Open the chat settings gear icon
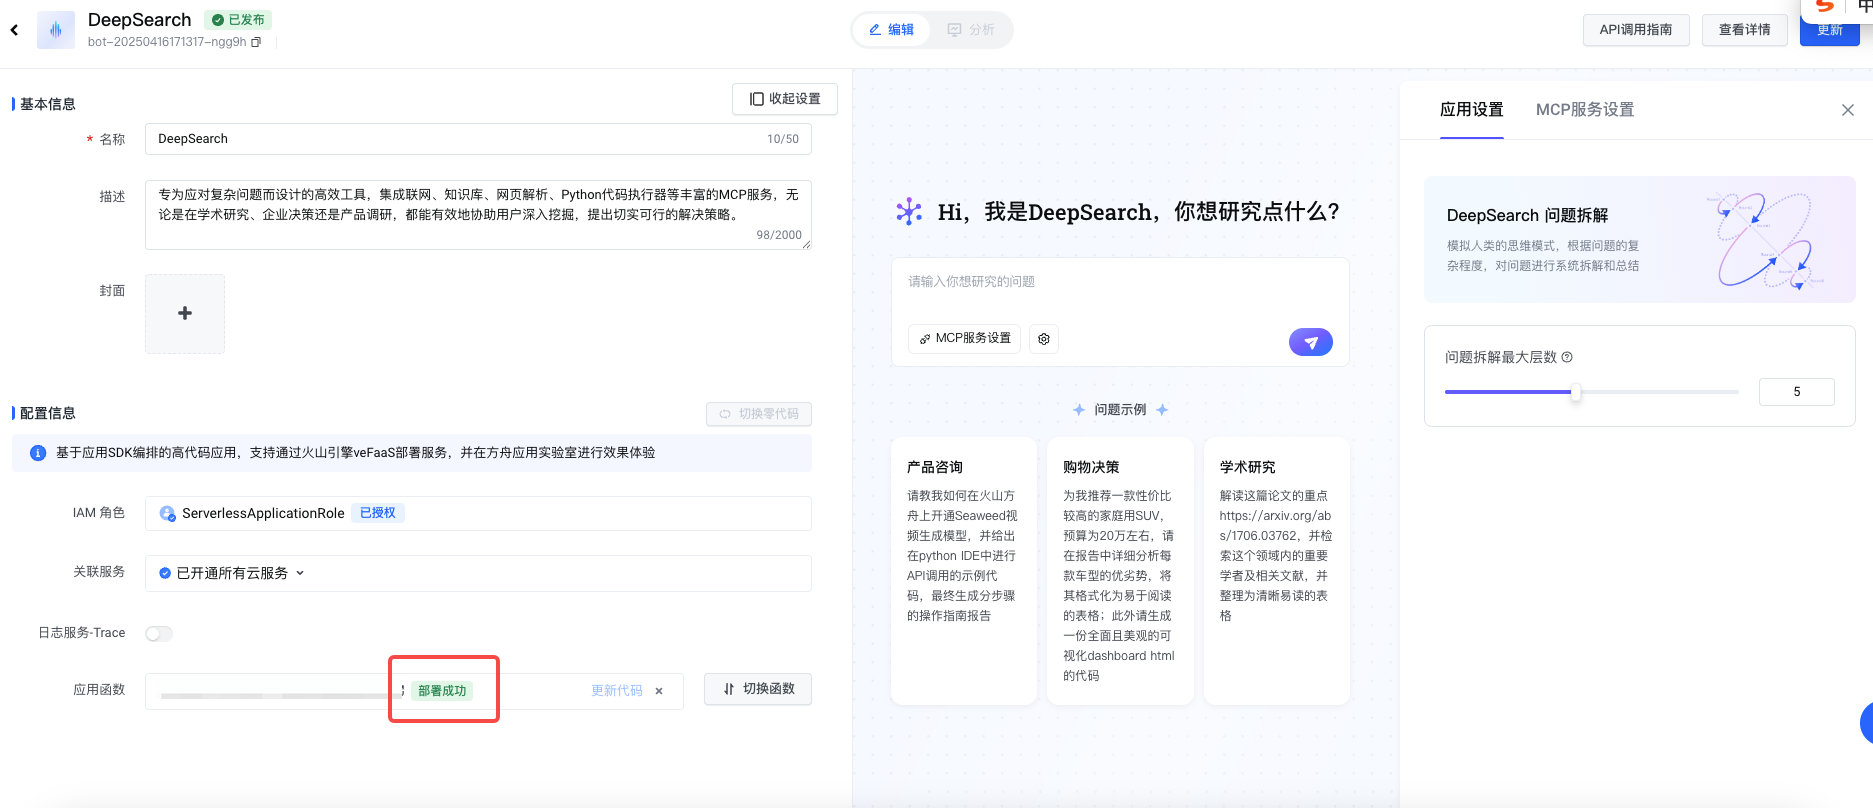This screenshot has height=808, width=1873. [x=1044, y=339]
